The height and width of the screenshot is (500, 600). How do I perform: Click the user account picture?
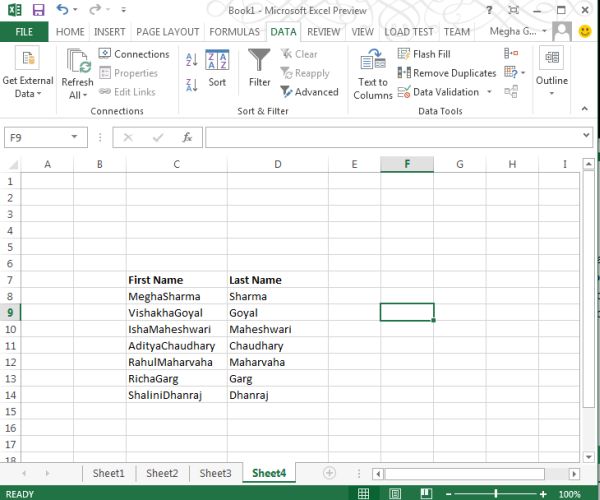tap(562, 31)
